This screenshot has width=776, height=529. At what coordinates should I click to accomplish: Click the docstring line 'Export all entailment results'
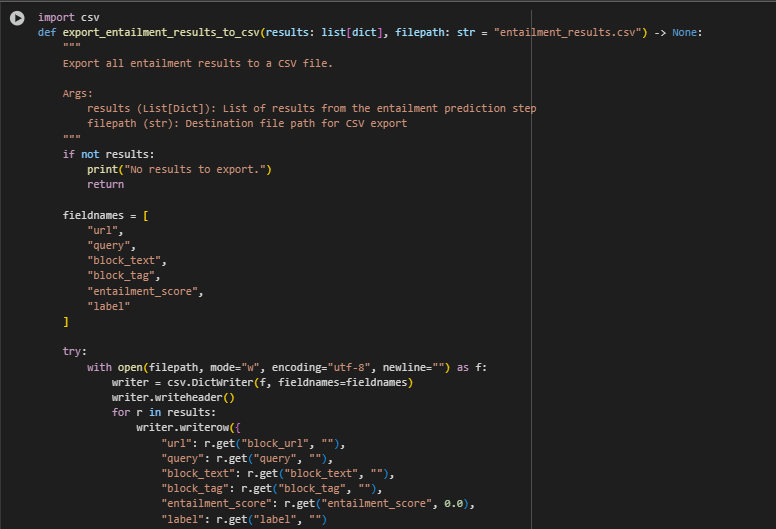click(x=197, y=63)
